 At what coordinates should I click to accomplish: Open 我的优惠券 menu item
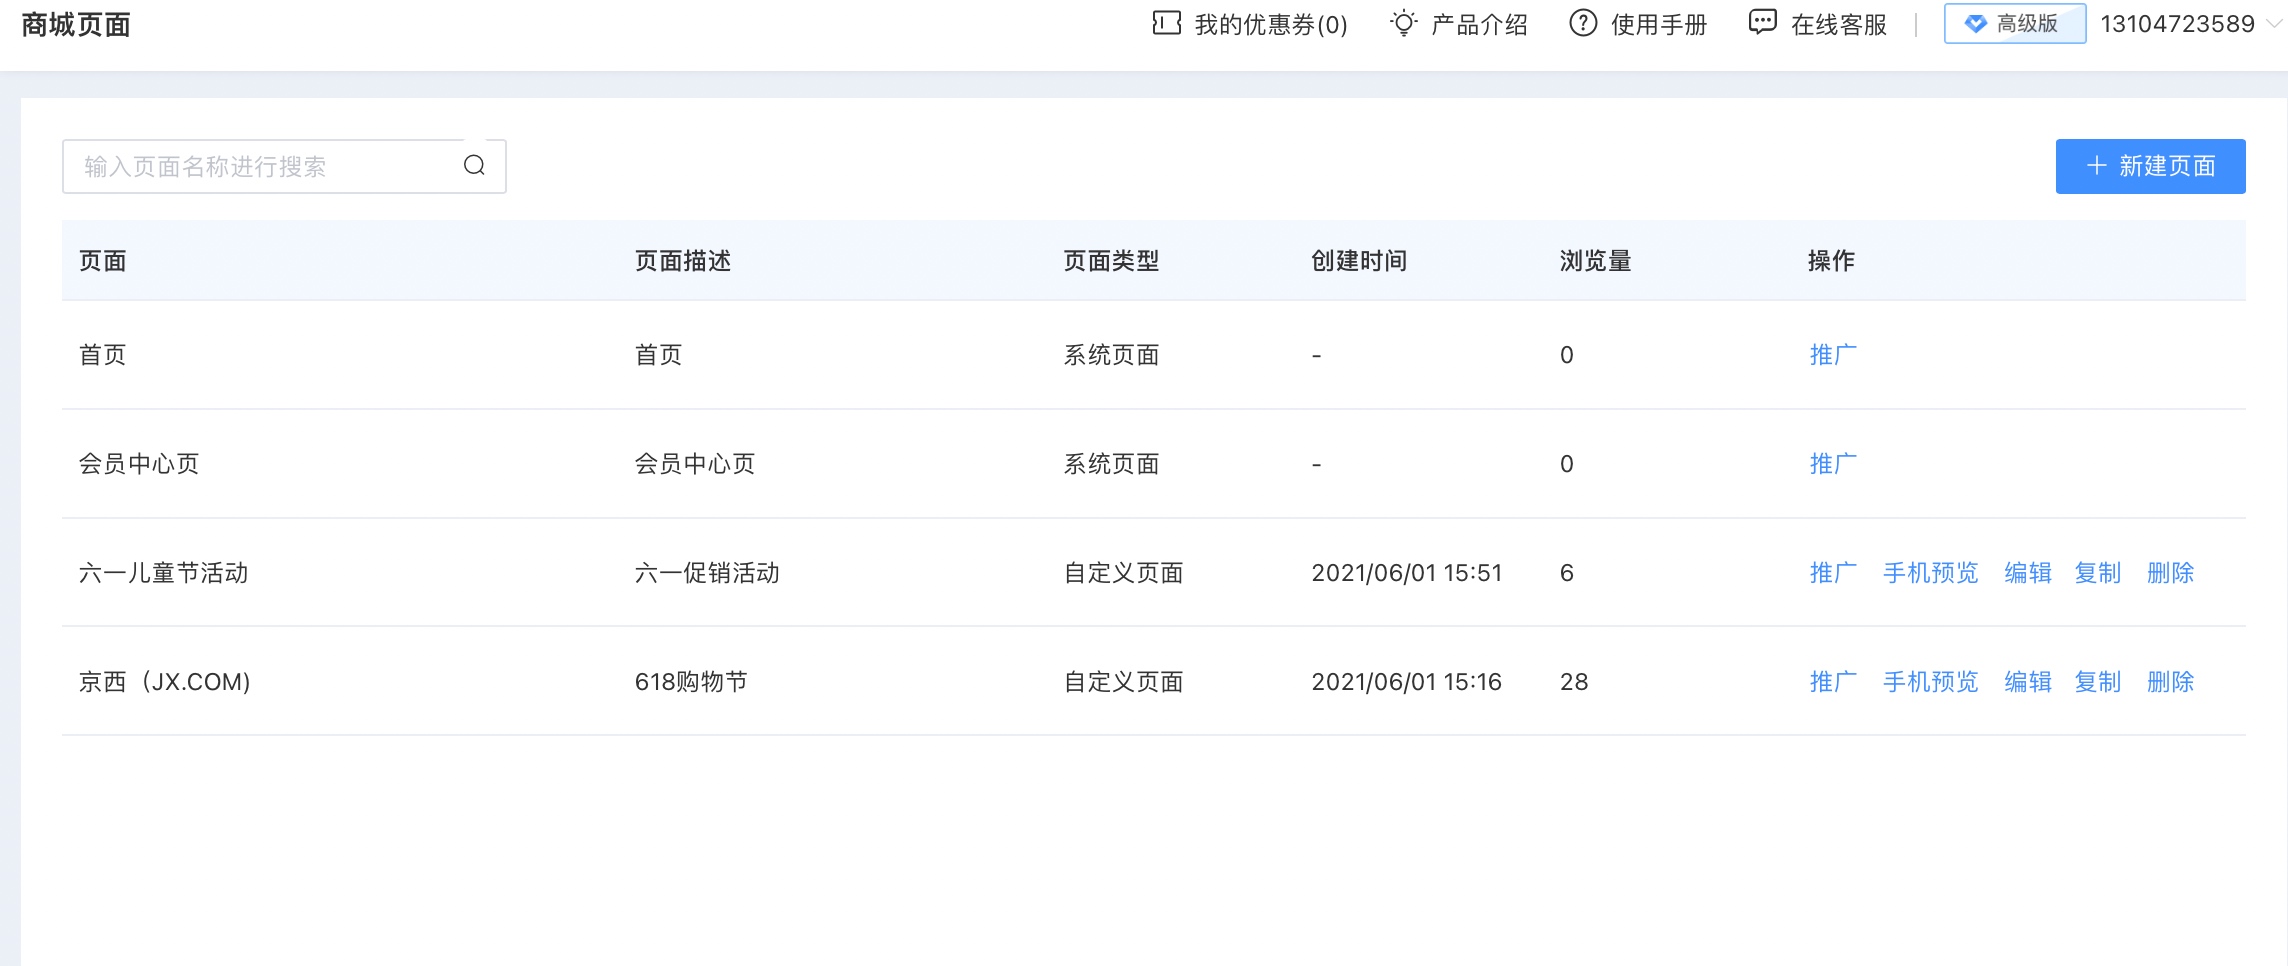click(1270, 24)
